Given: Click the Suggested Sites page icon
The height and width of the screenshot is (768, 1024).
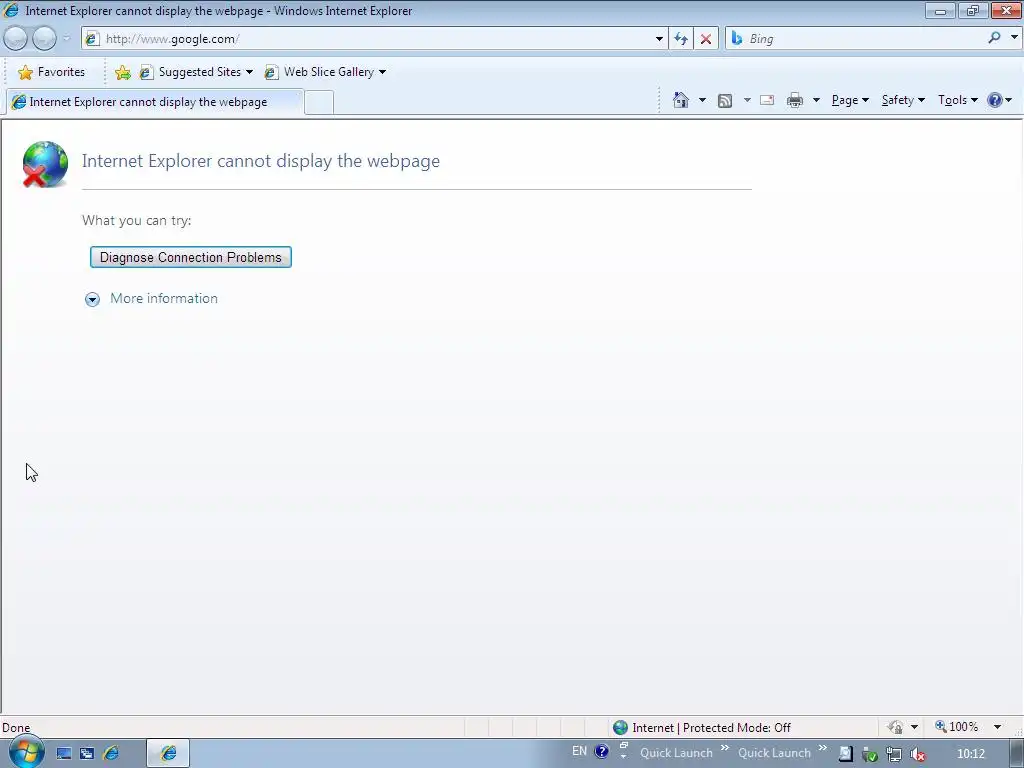Looking at the screenshot, I should pyautogui.click(x=146, y=72).
